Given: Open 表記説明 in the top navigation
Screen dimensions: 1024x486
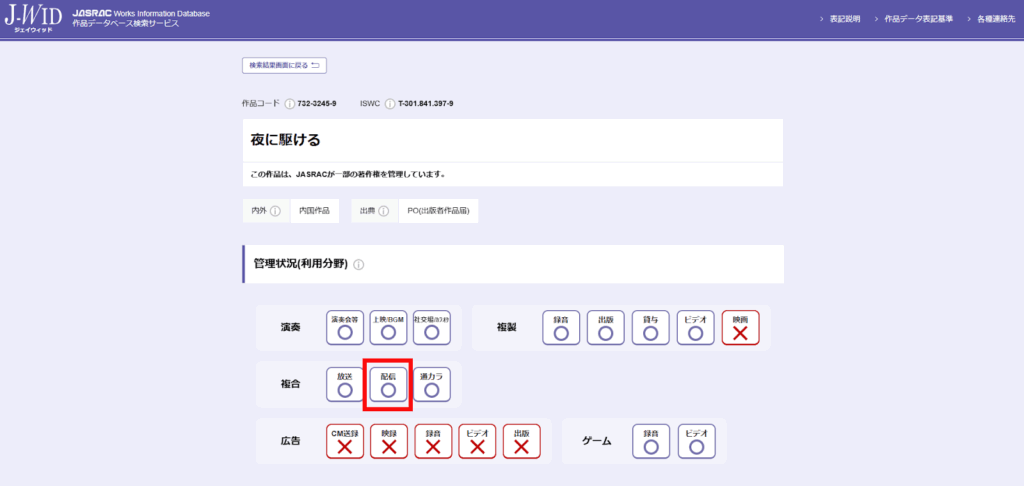Looking at the screenshot, I should point(841,19).
